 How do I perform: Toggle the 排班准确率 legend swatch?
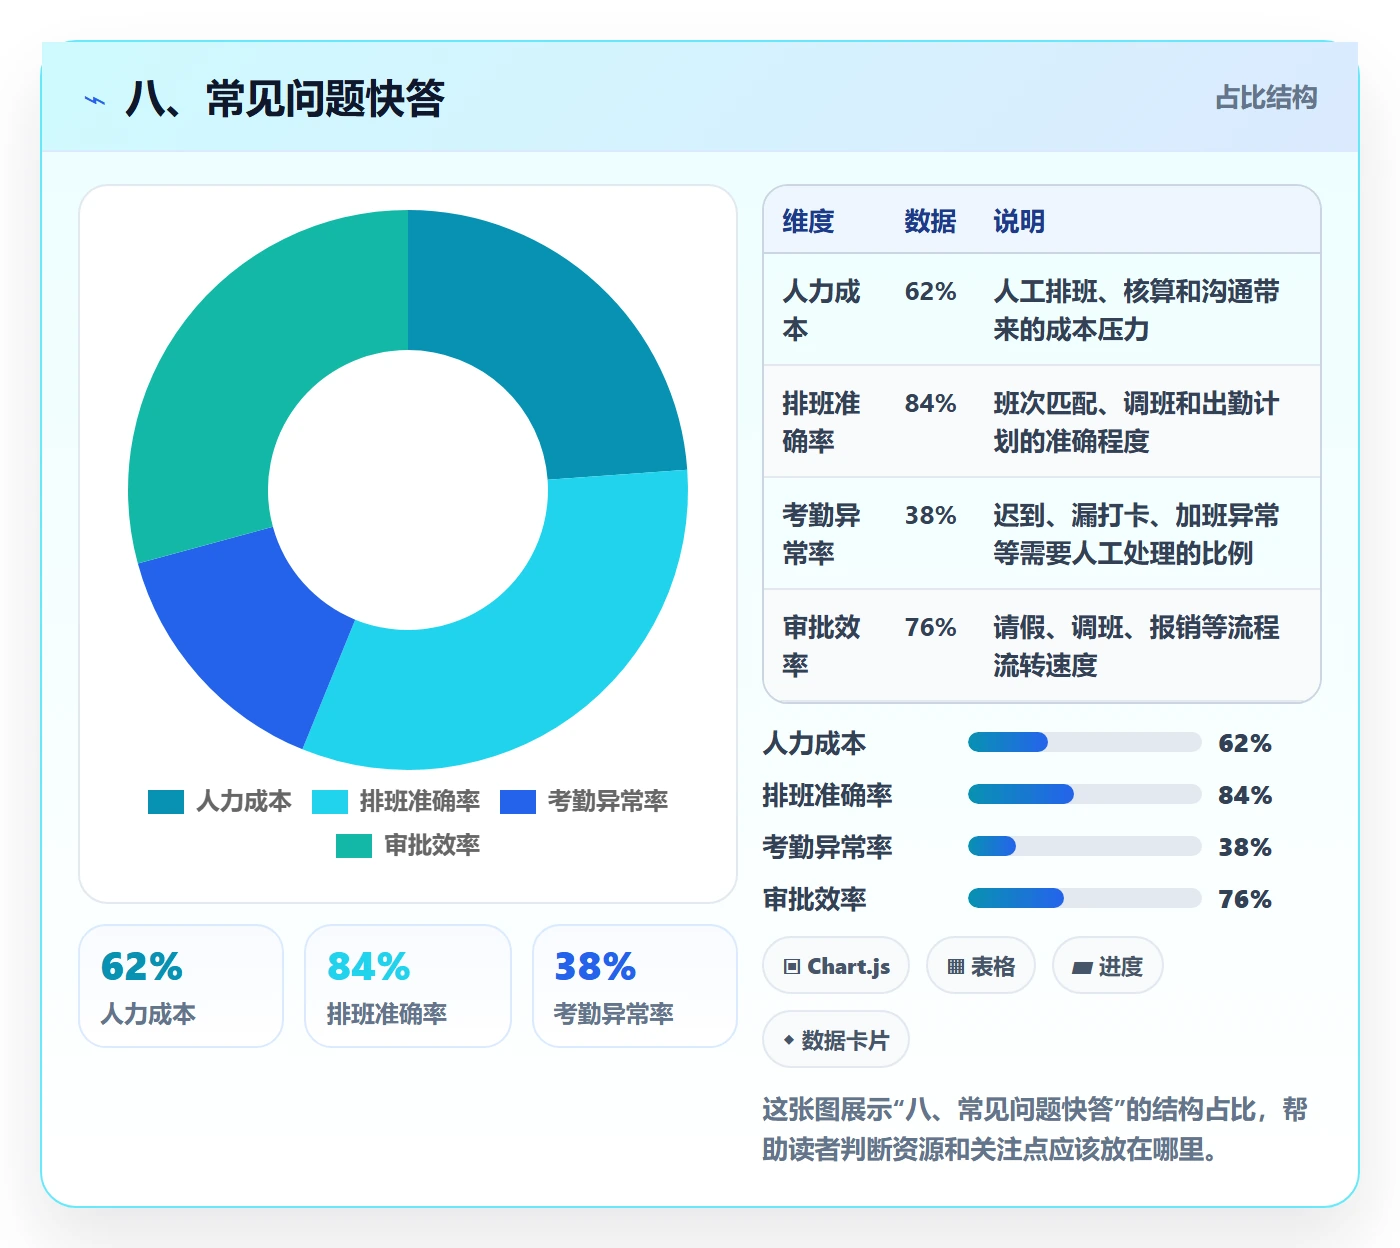click(330, 802)
